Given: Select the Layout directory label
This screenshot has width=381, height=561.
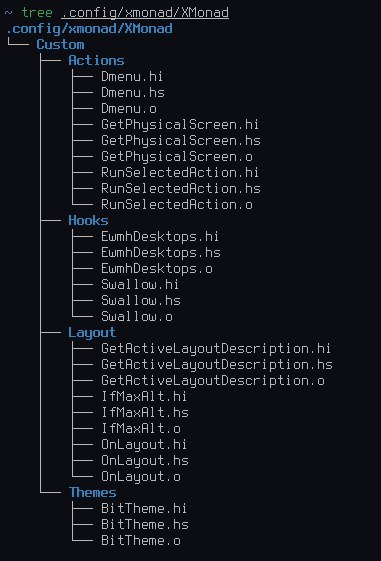Looking at the screenshot, I should pyautogui.click(x=92, y=333).
